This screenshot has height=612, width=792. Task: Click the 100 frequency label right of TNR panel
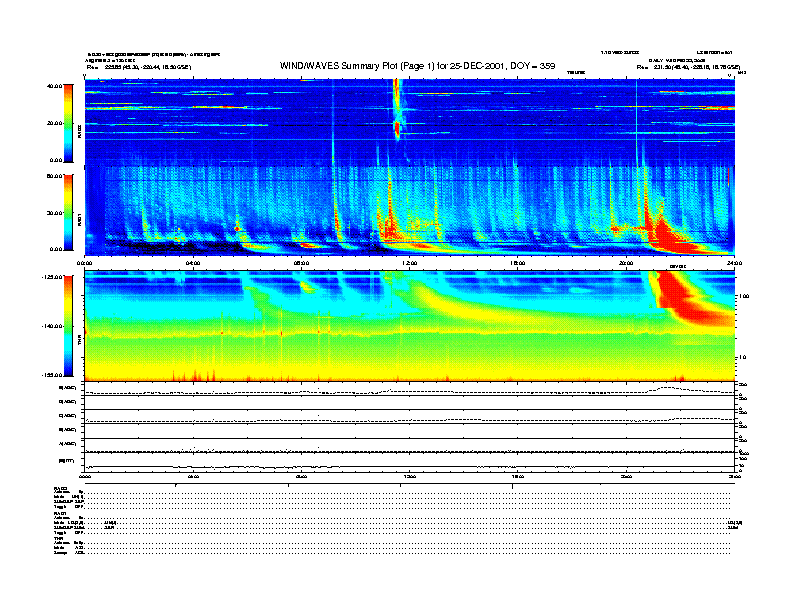(x=745, y=296)
